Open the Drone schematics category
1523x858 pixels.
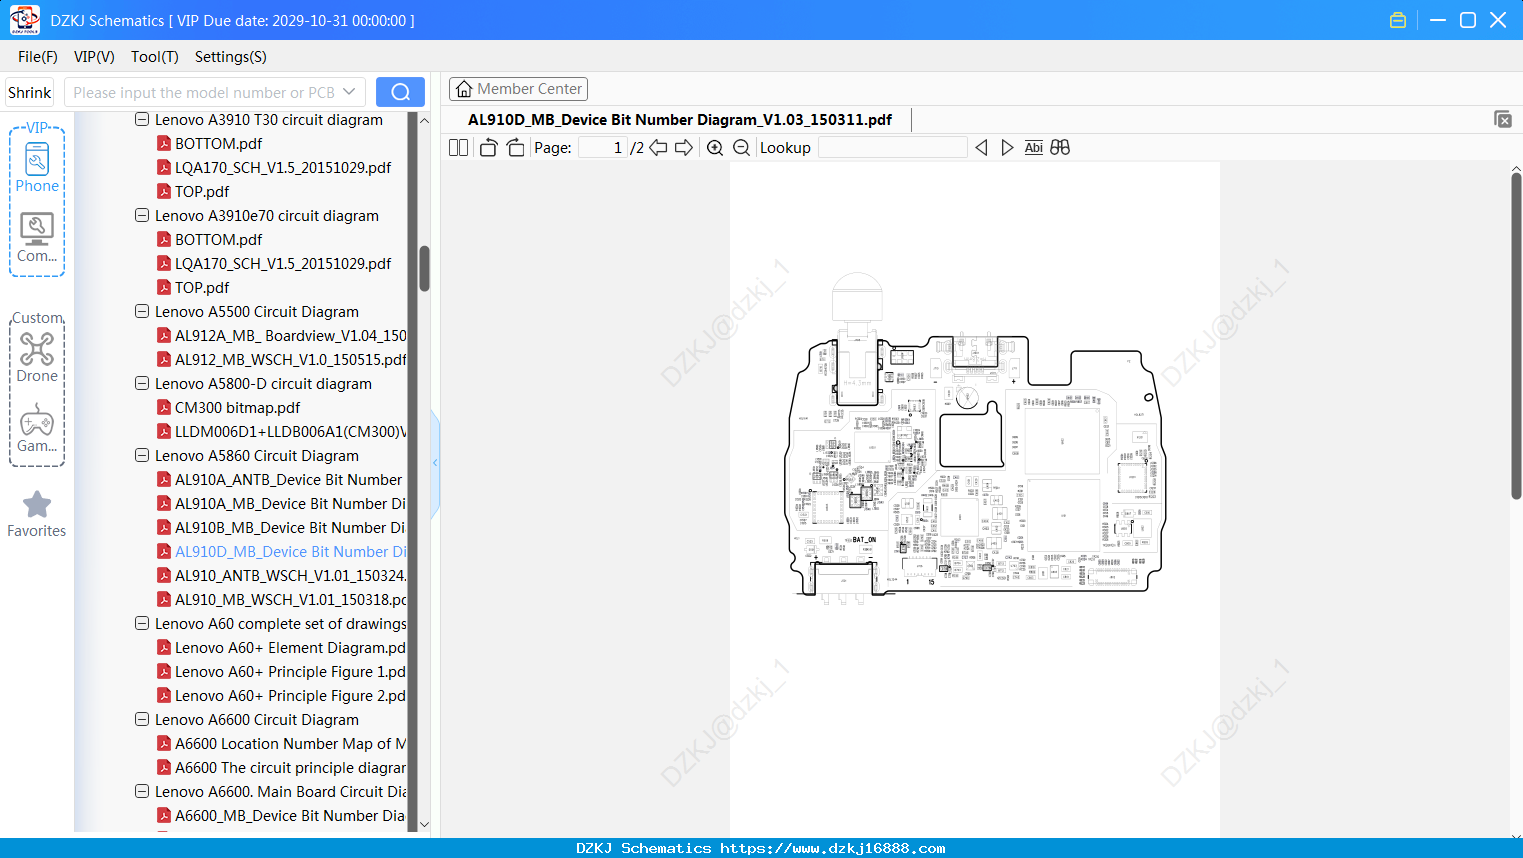click(x=37, y=358)
